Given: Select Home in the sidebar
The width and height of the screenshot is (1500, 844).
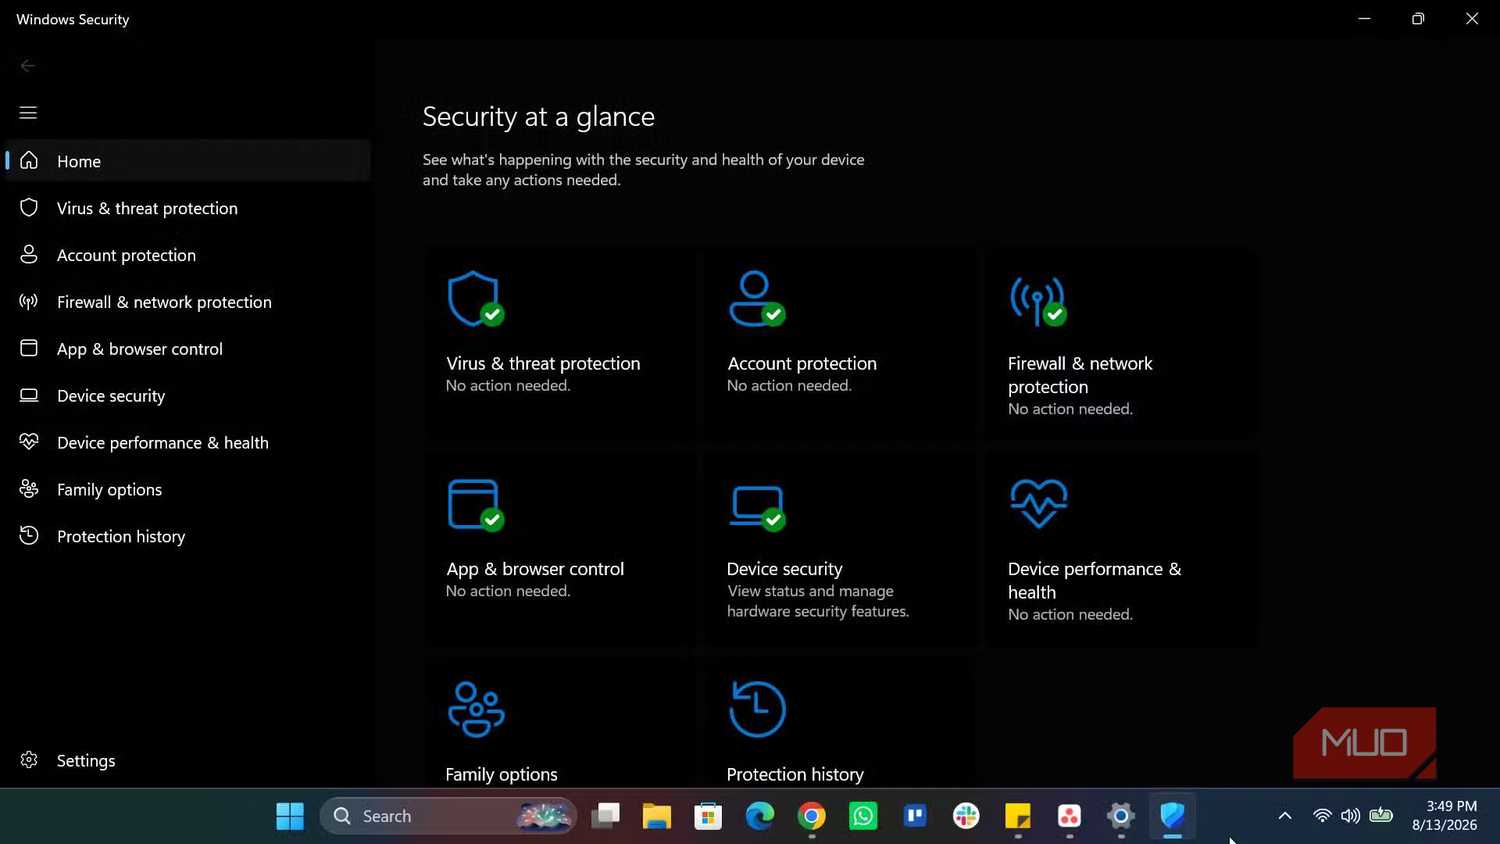Looking at the screenshot, I should click(x=188, y=161).
